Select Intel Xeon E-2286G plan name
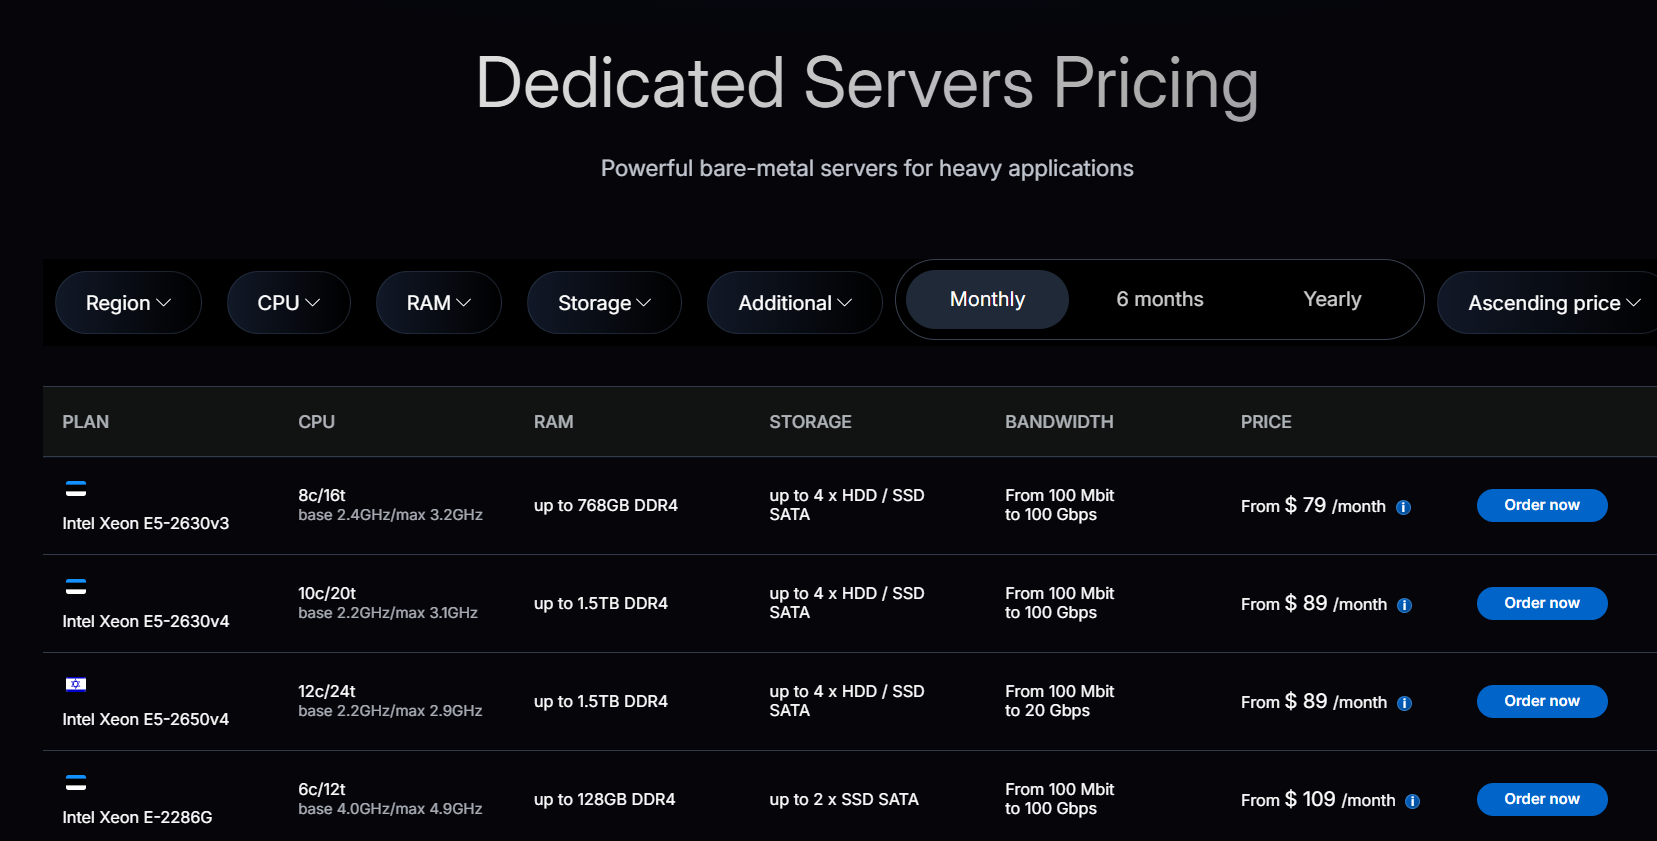Image resolution: width=1657 pixels, height=841 pixels. coord(137,817)
